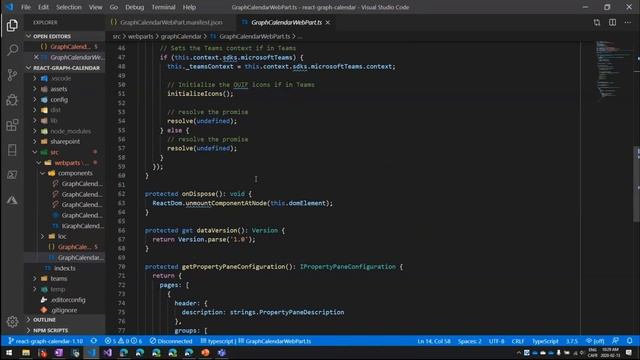Expand the NPM SCRIPTS section
Image resolution: width=640 pixels, height=360 pixels.
pyautogui.click(x=64, y=330)
